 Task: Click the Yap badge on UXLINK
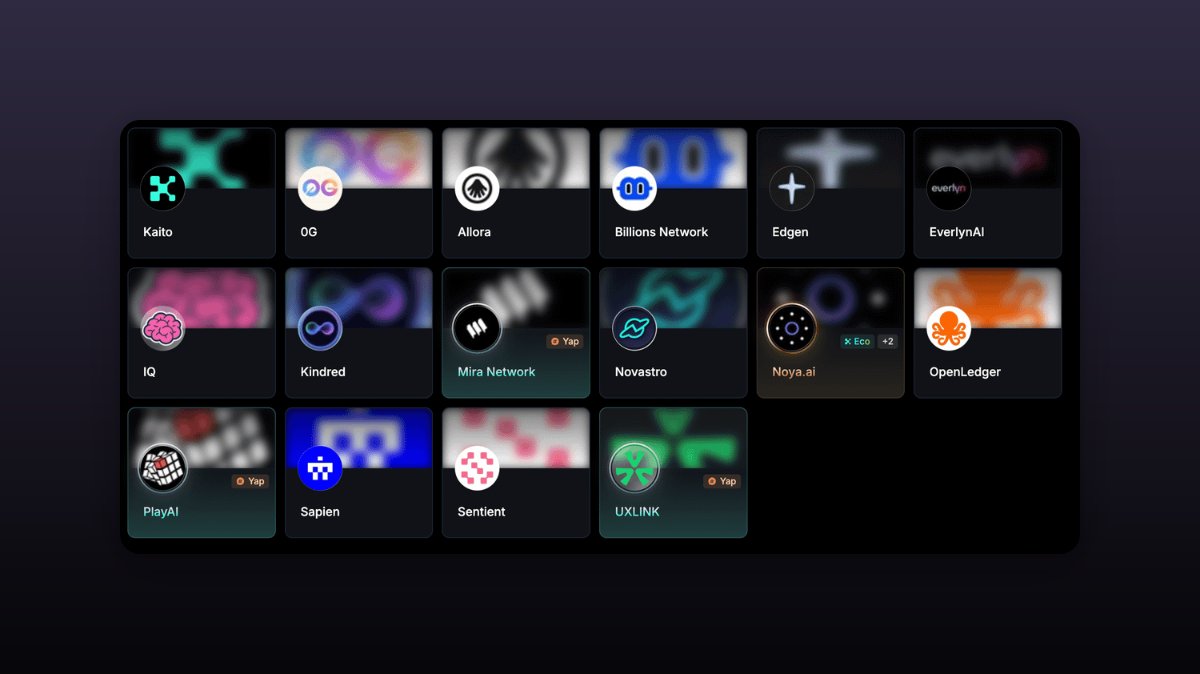(x=722, y=481)
